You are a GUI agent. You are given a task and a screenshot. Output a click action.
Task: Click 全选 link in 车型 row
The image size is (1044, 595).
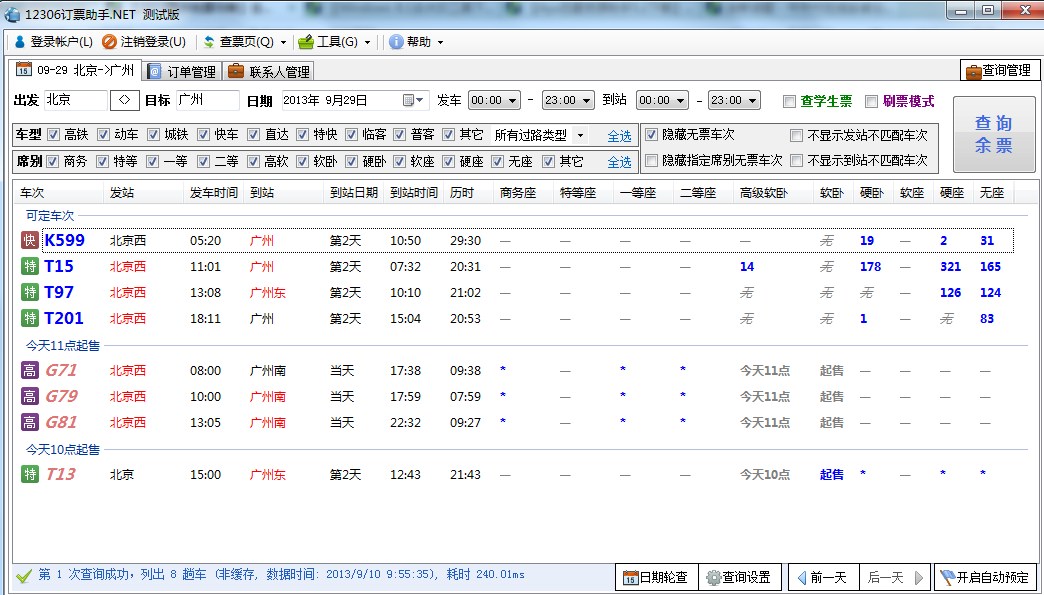click(619, 136)
